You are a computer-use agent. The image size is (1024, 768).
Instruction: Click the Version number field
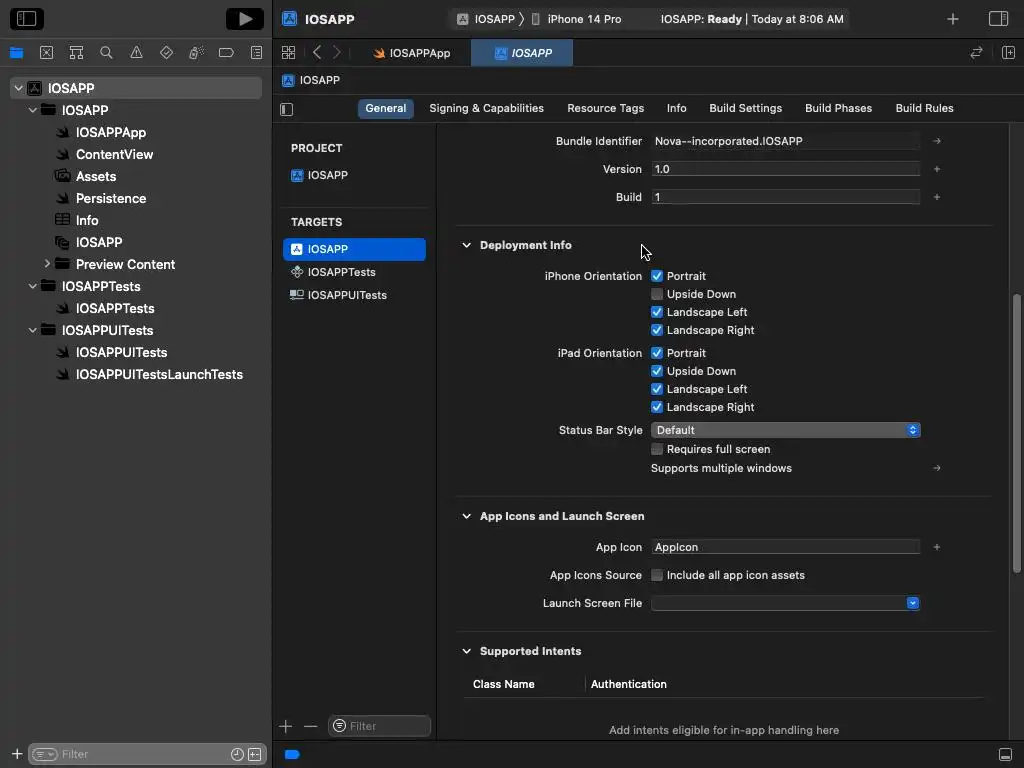[x=786, y=169]
